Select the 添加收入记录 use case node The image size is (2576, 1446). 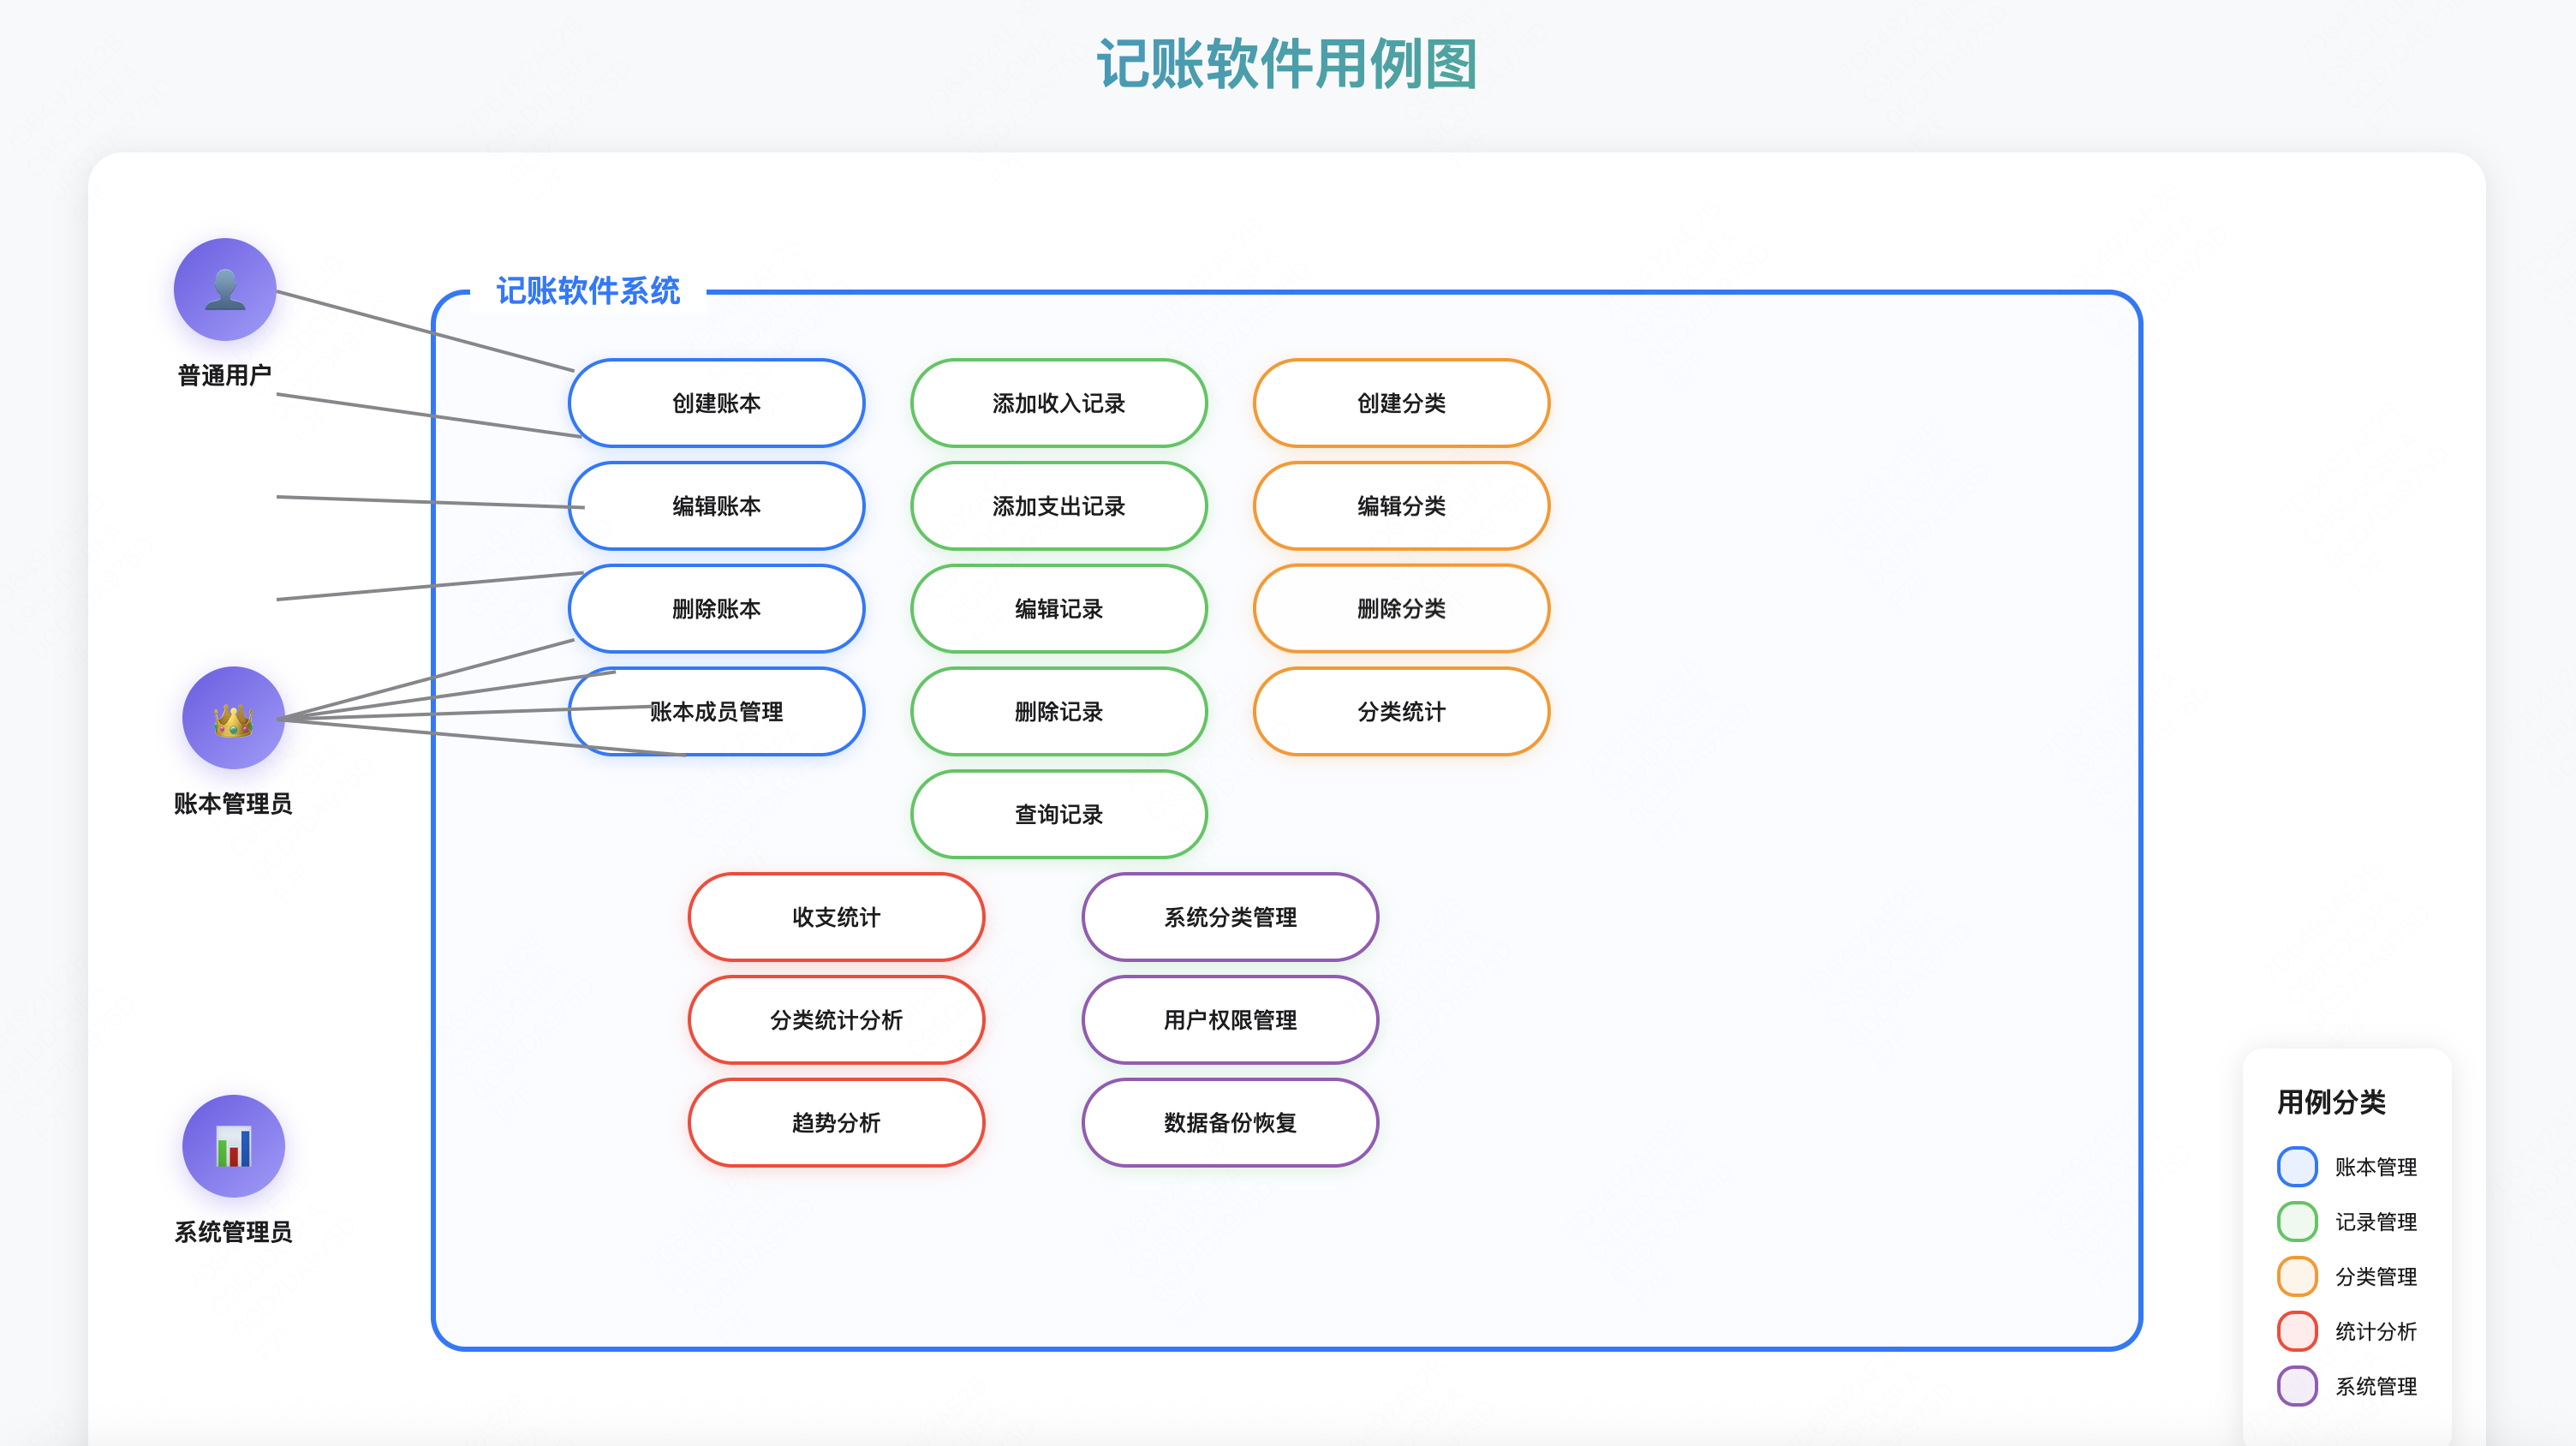1058,403
